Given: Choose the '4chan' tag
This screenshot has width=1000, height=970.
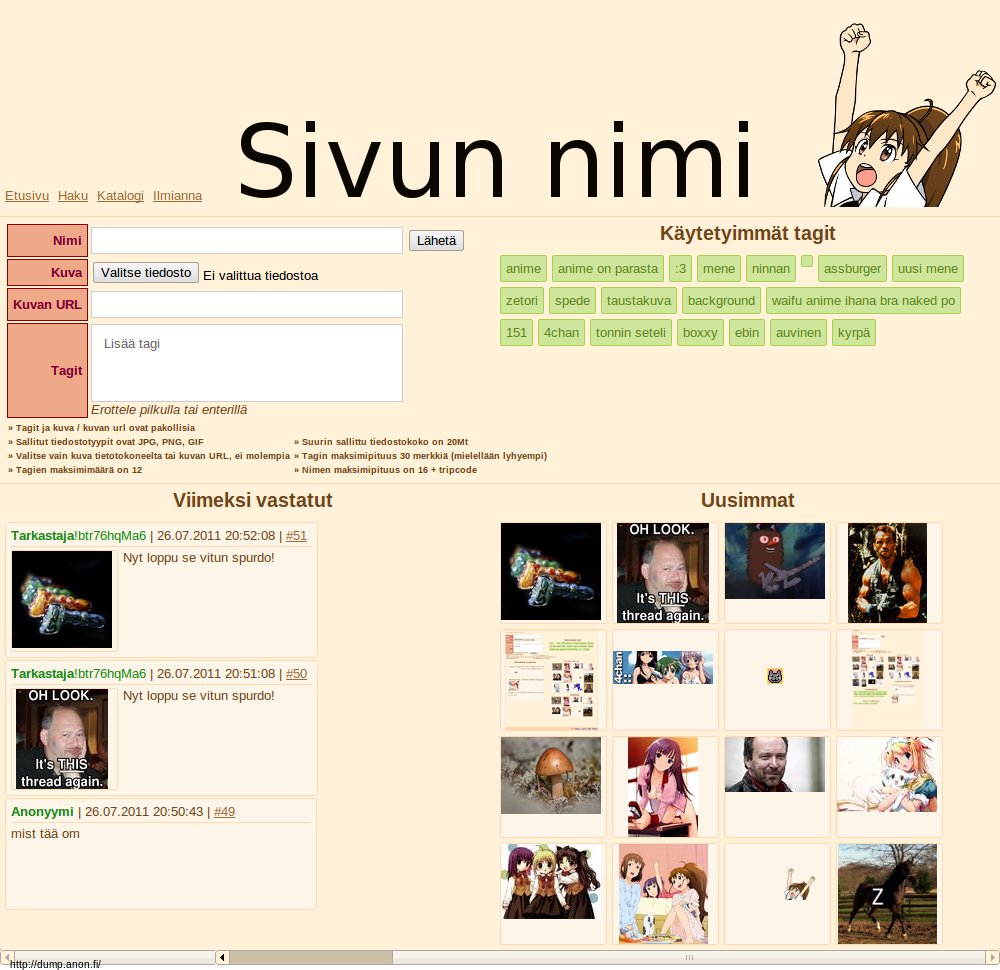Looking at the screenshot, I should click(561, 333).
